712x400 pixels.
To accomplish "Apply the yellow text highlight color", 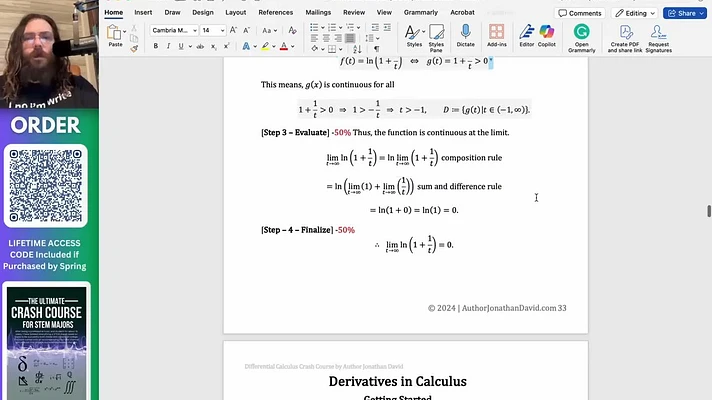I will click(265, 46).
